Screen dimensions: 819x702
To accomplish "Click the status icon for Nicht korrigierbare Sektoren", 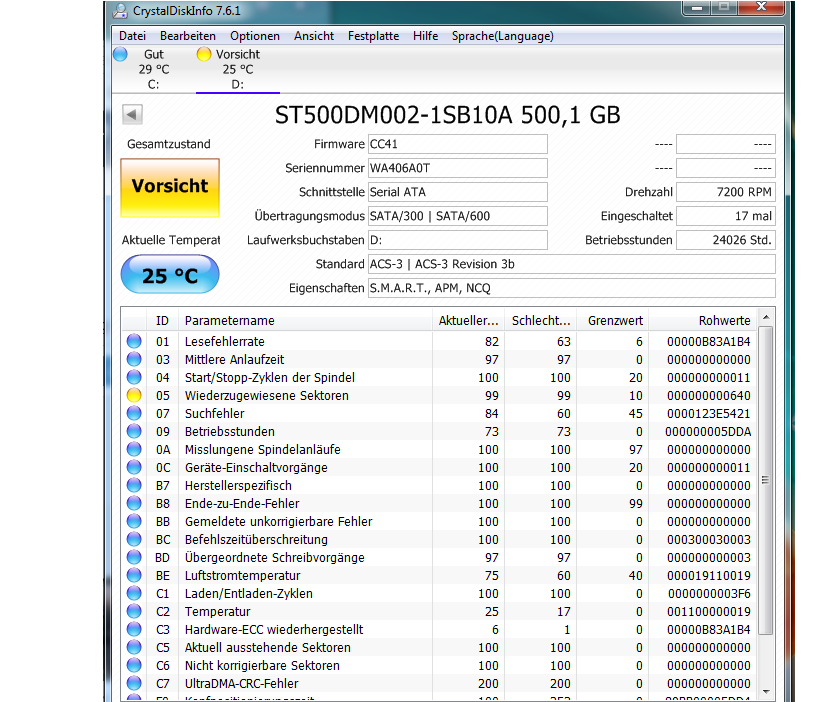I will tap(134, 665).
